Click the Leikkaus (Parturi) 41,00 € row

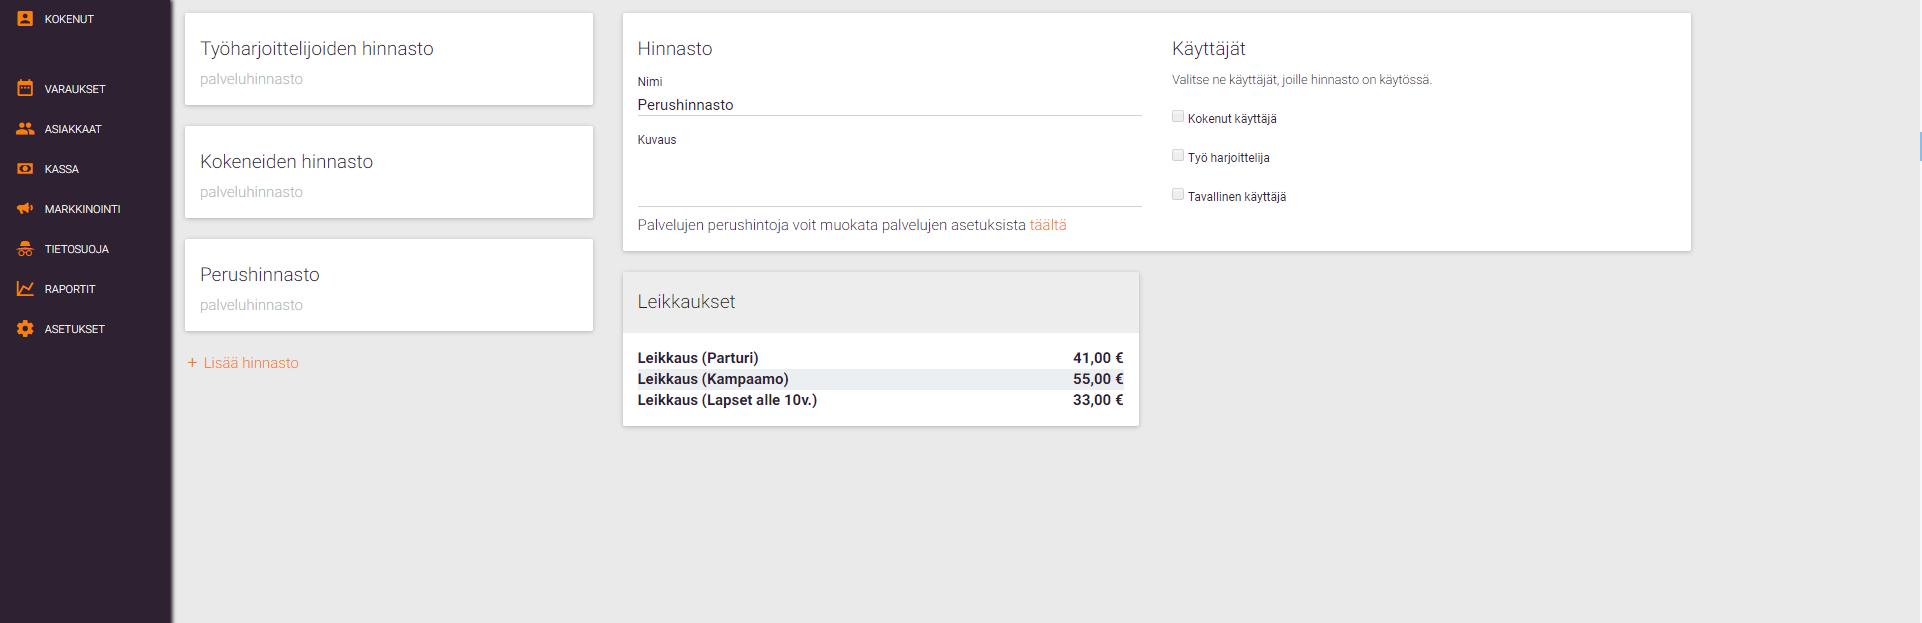pos(880,358)
